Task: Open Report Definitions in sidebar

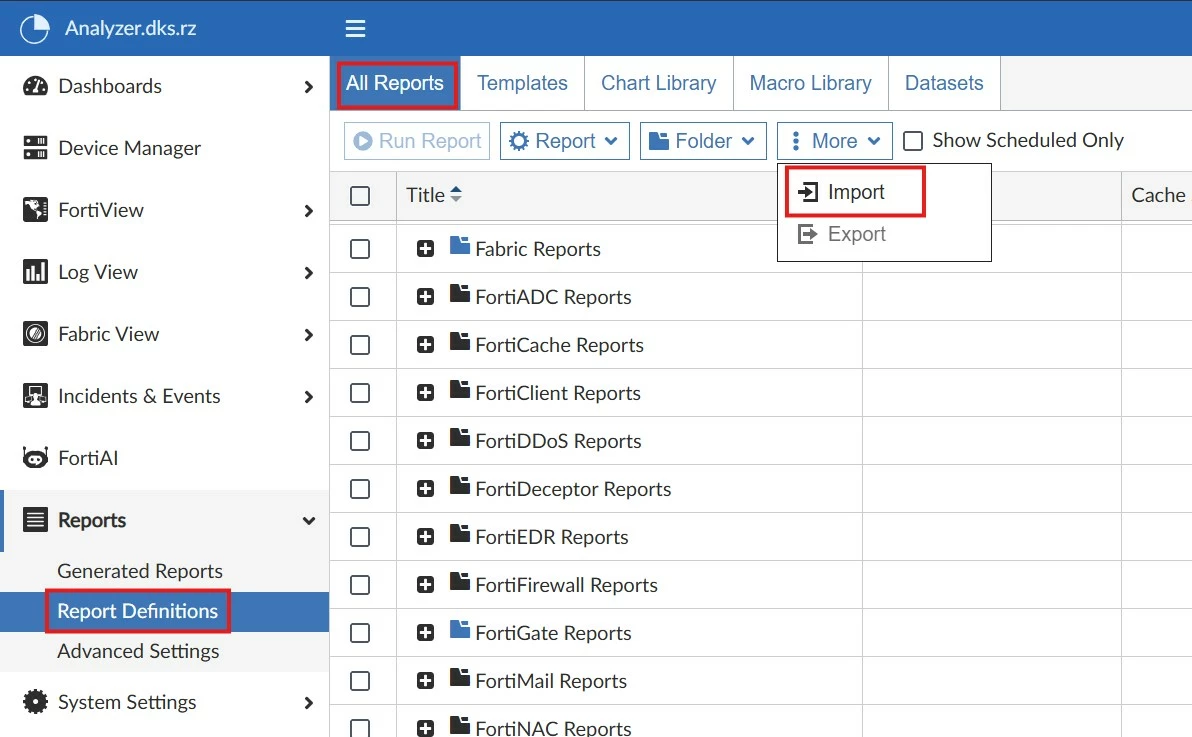Action: click(138, 611)
